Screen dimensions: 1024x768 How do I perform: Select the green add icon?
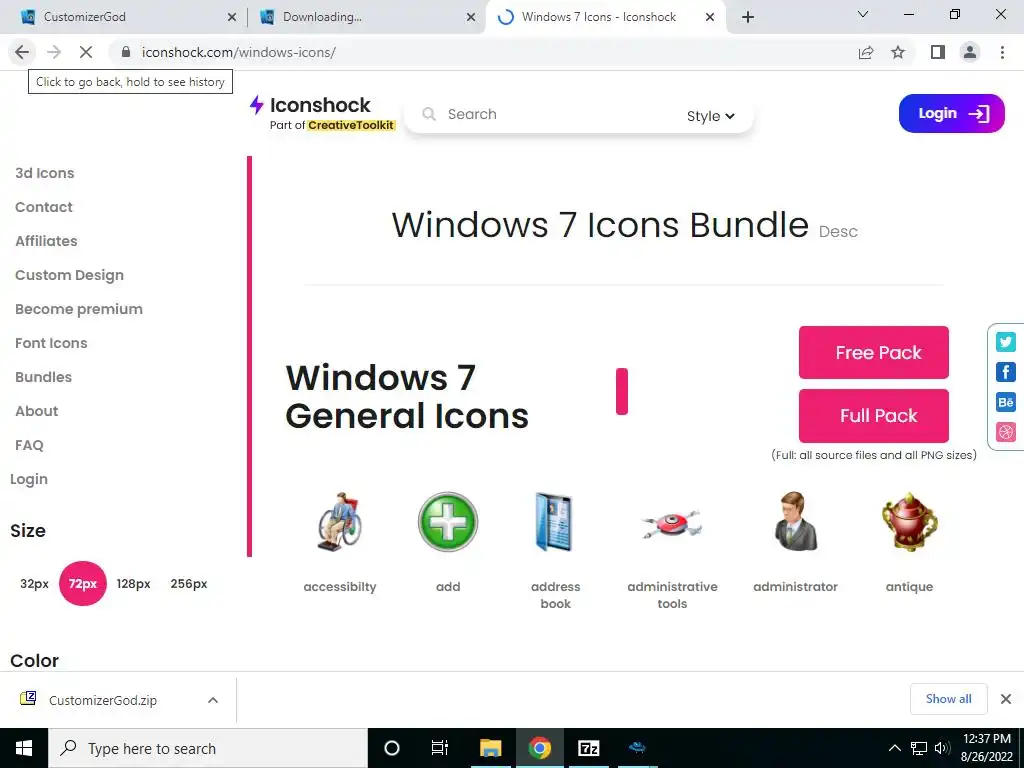pos(448,522)
